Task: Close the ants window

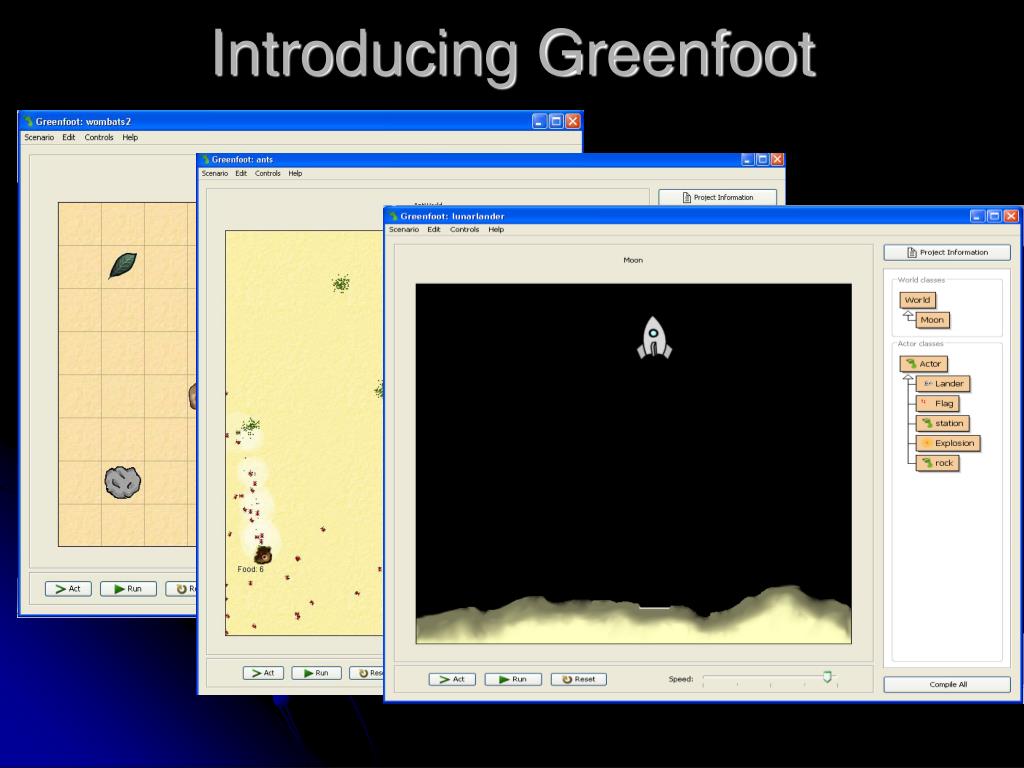Action: click(777, 159)
